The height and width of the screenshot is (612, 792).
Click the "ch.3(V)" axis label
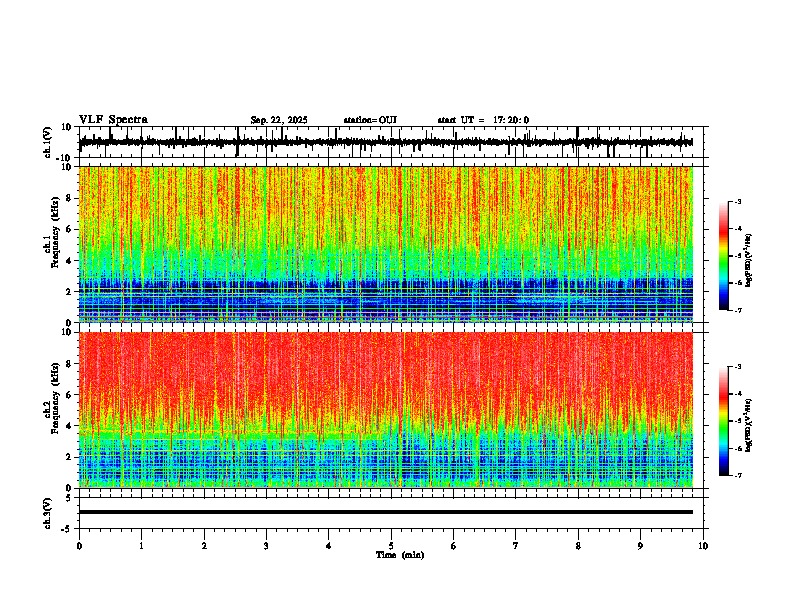coord(48,513)
